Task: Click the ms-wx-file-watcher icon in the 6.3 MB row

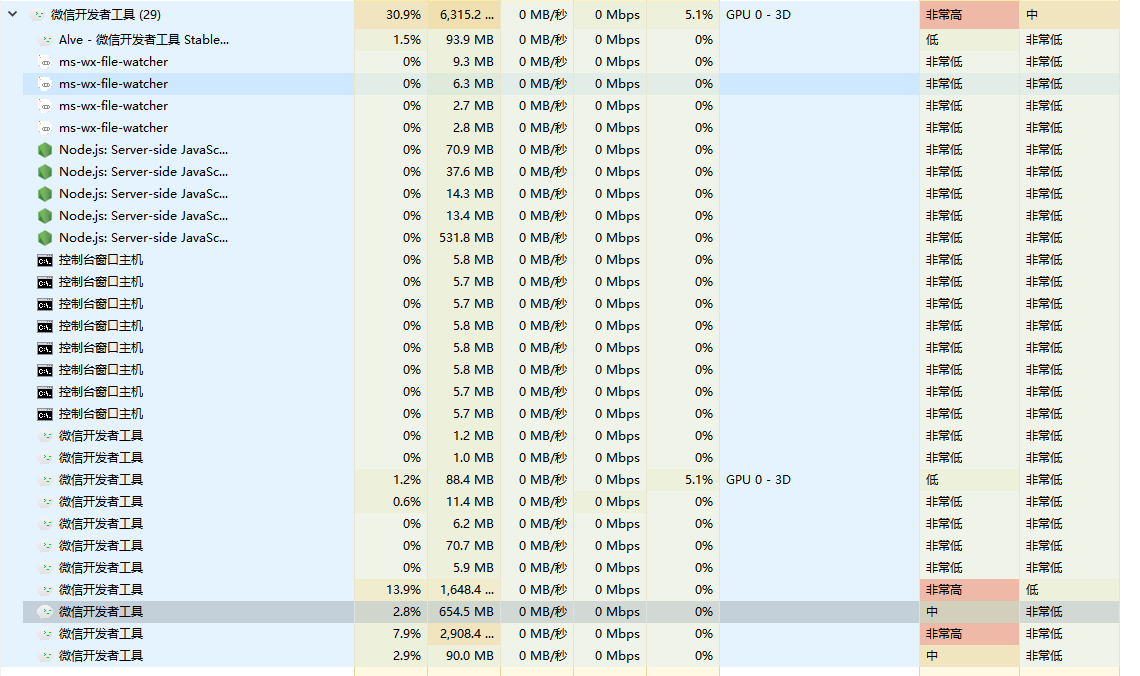Action: coord(45,84)
